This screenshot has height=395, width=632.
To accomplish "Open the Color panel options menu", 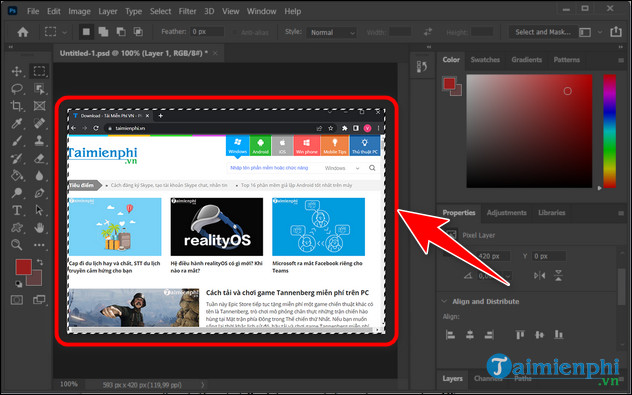I will point(621,60).
